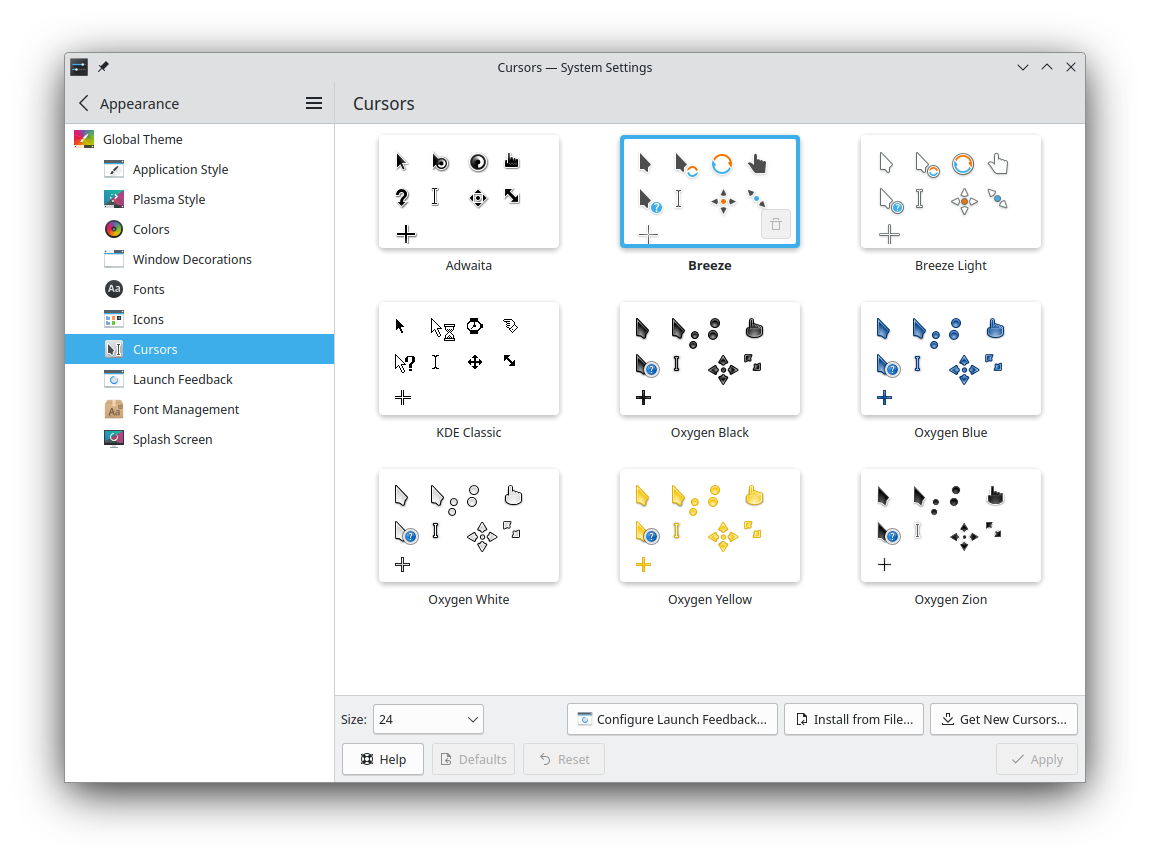Select the Plasma Style sidebar icon
Screen dimensions: 1150x859
114,199
